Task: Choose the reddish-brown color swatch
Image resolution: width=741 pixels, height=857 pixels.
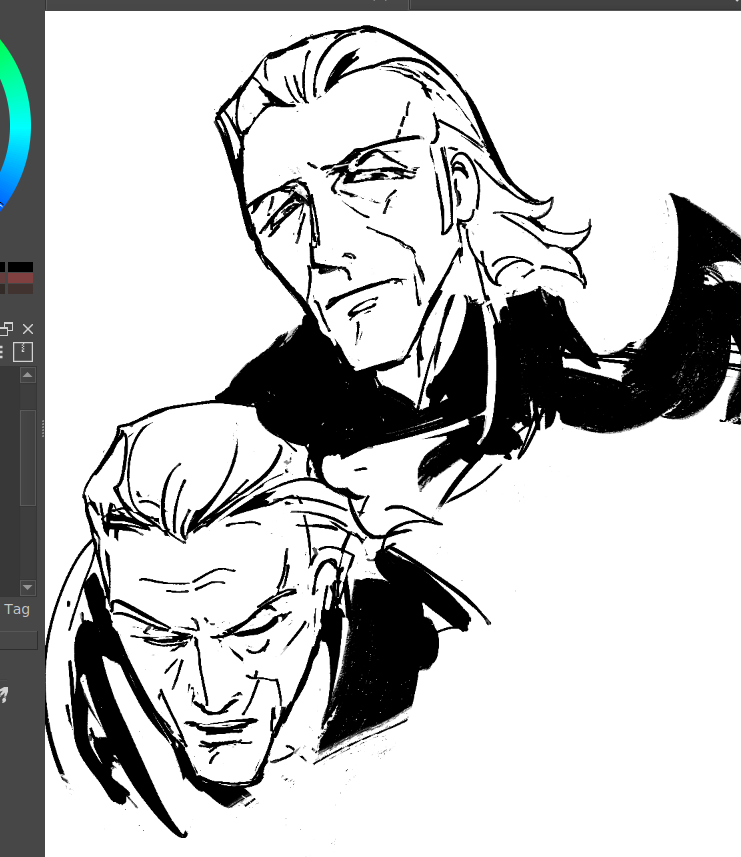Action: [x=21, y=278]
